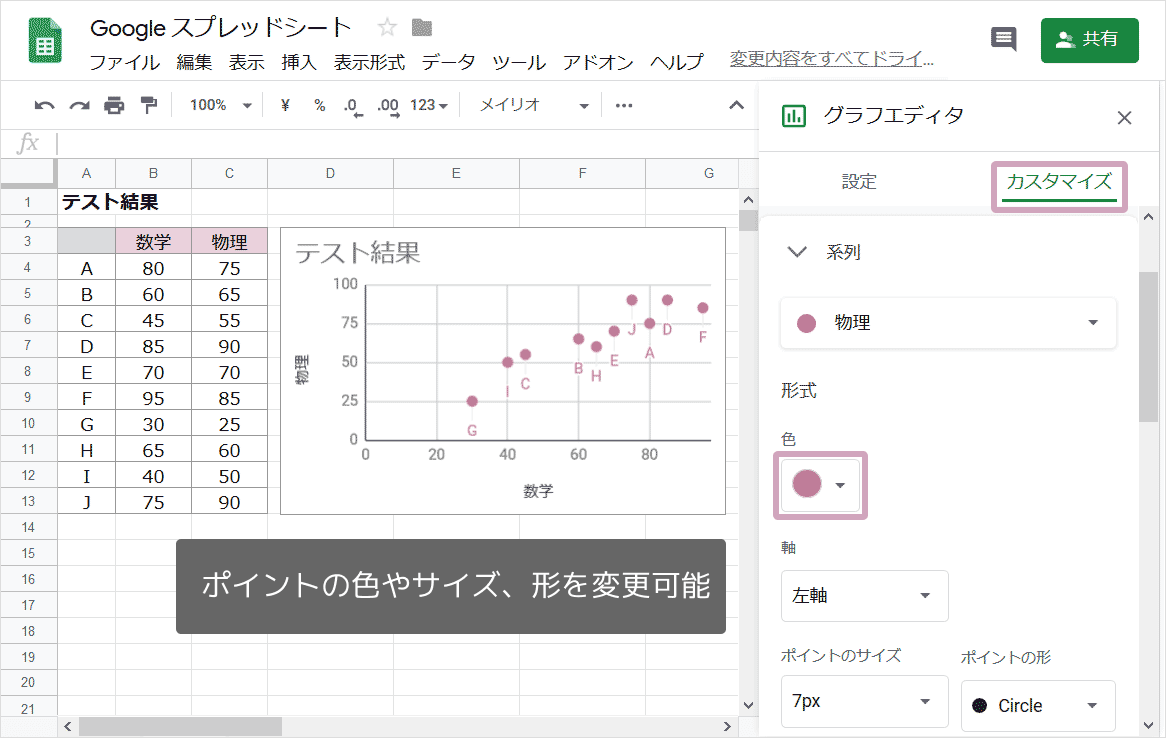Click the more toolbar options ellipsis
The height and width of the screenshot is (738, 1166).
(624, 105)
